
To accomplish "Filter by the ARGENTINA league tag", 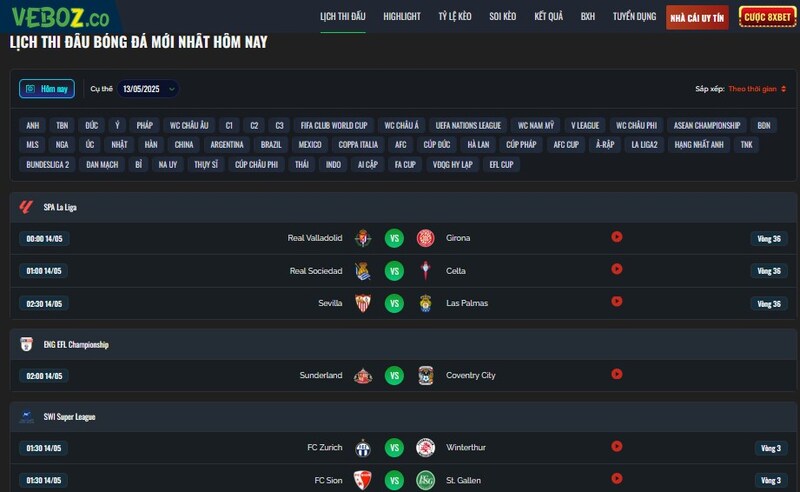I will [227, 145].
